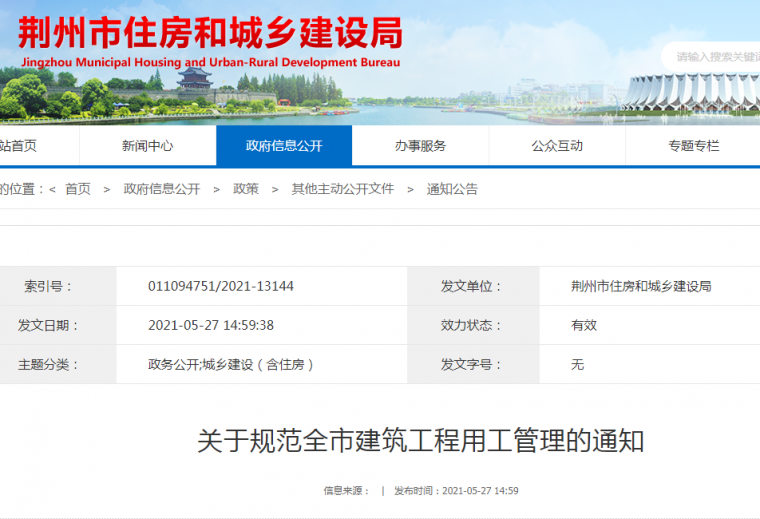This screenshot has width=760, height=519.
Task: Open the 通知公告 breadcrumb link
Action: pyautogui.click(x=452, y=189)
